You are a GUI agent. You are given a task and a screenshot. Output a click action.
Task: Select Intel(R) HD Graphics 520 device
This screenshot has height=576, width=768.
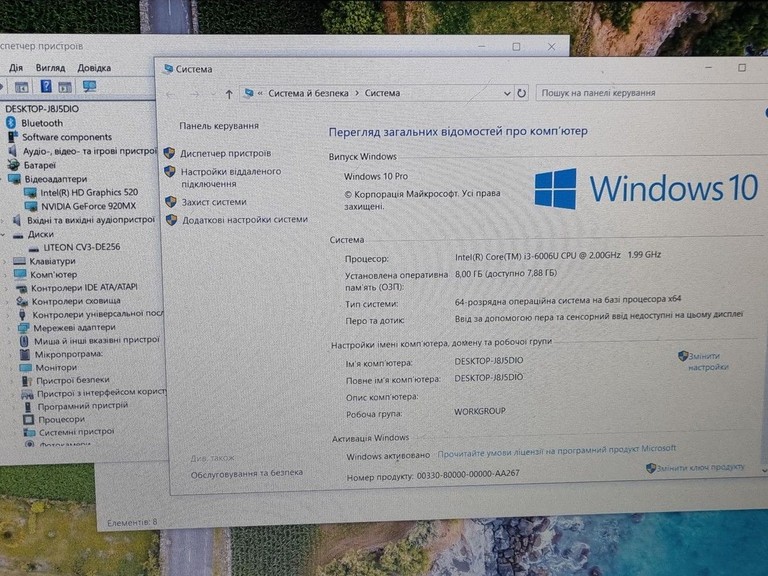pos(89,192)
